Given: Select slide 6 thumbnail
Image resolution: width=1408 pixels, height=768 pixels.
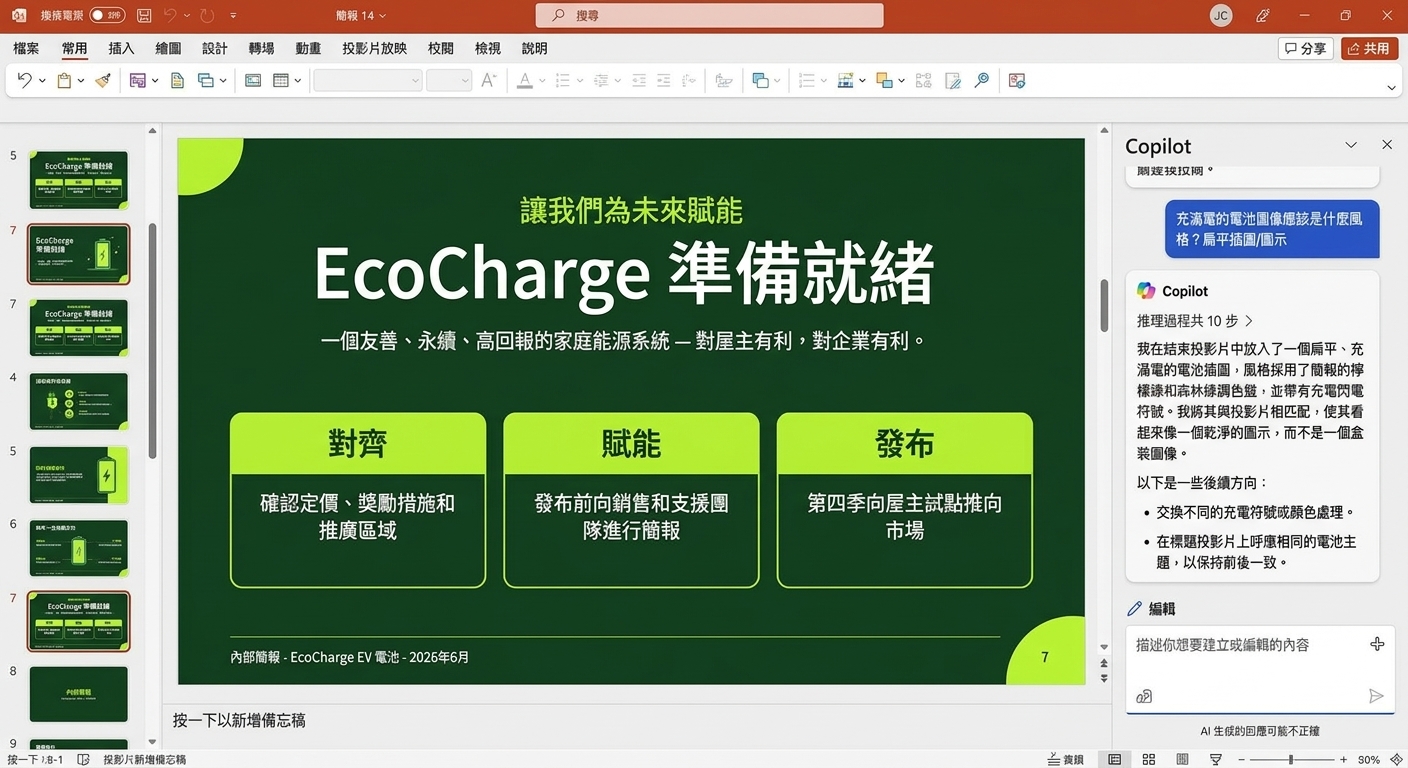Looking at the screenshot, I should coord(79,548).
